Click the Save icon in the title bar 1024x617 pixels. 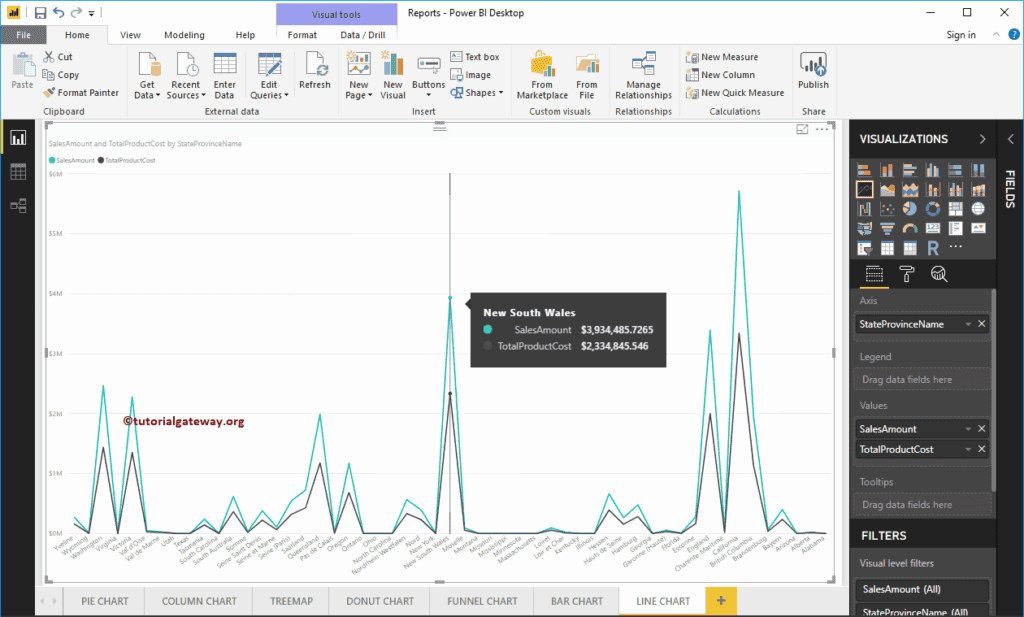point(39,12)
